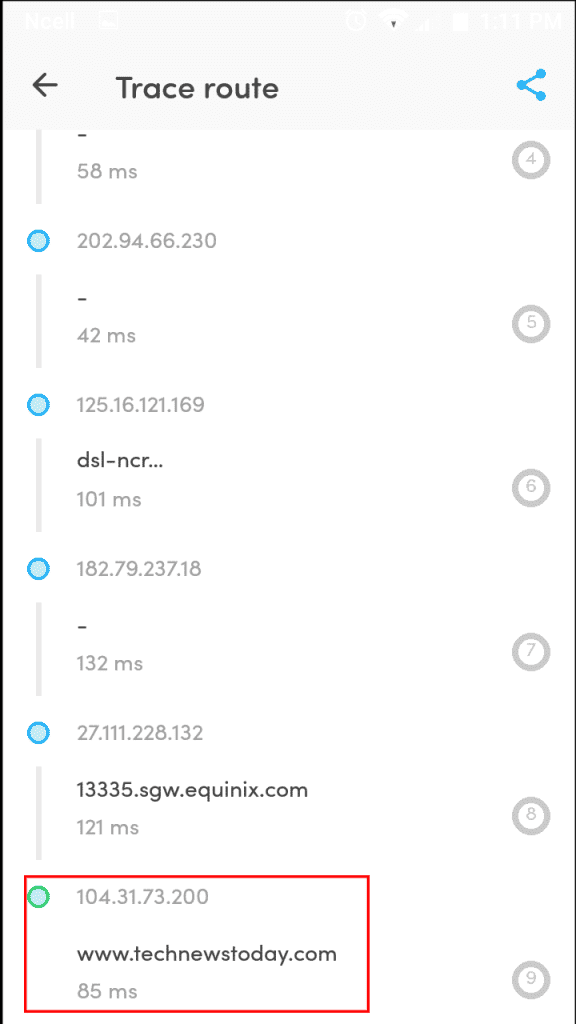The width and height of the screenshot is (576, 1024).
Task: Expand the truncated dsl-ncr hostname entry
Action: click(x=120, y=460)
